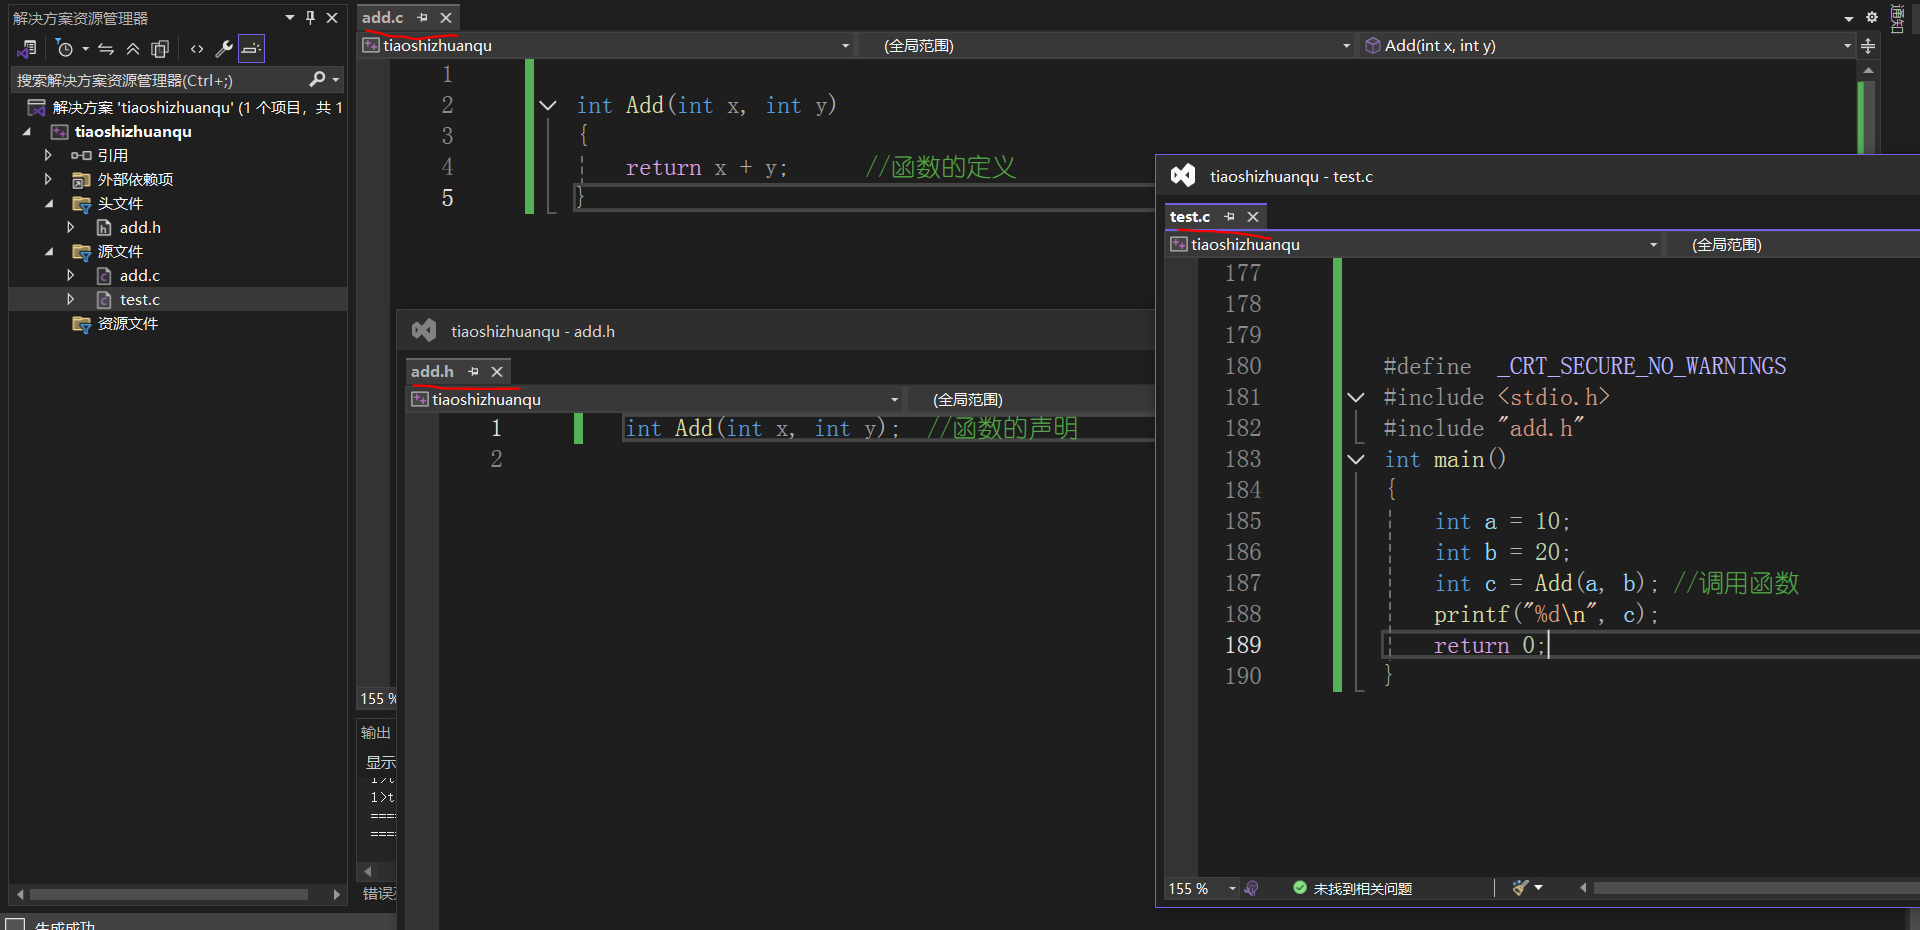Click the Visual Studio logo of test.c window
Image resolution: width=1920 pixels, height=930 pixels.
(x=1183, y=175)
